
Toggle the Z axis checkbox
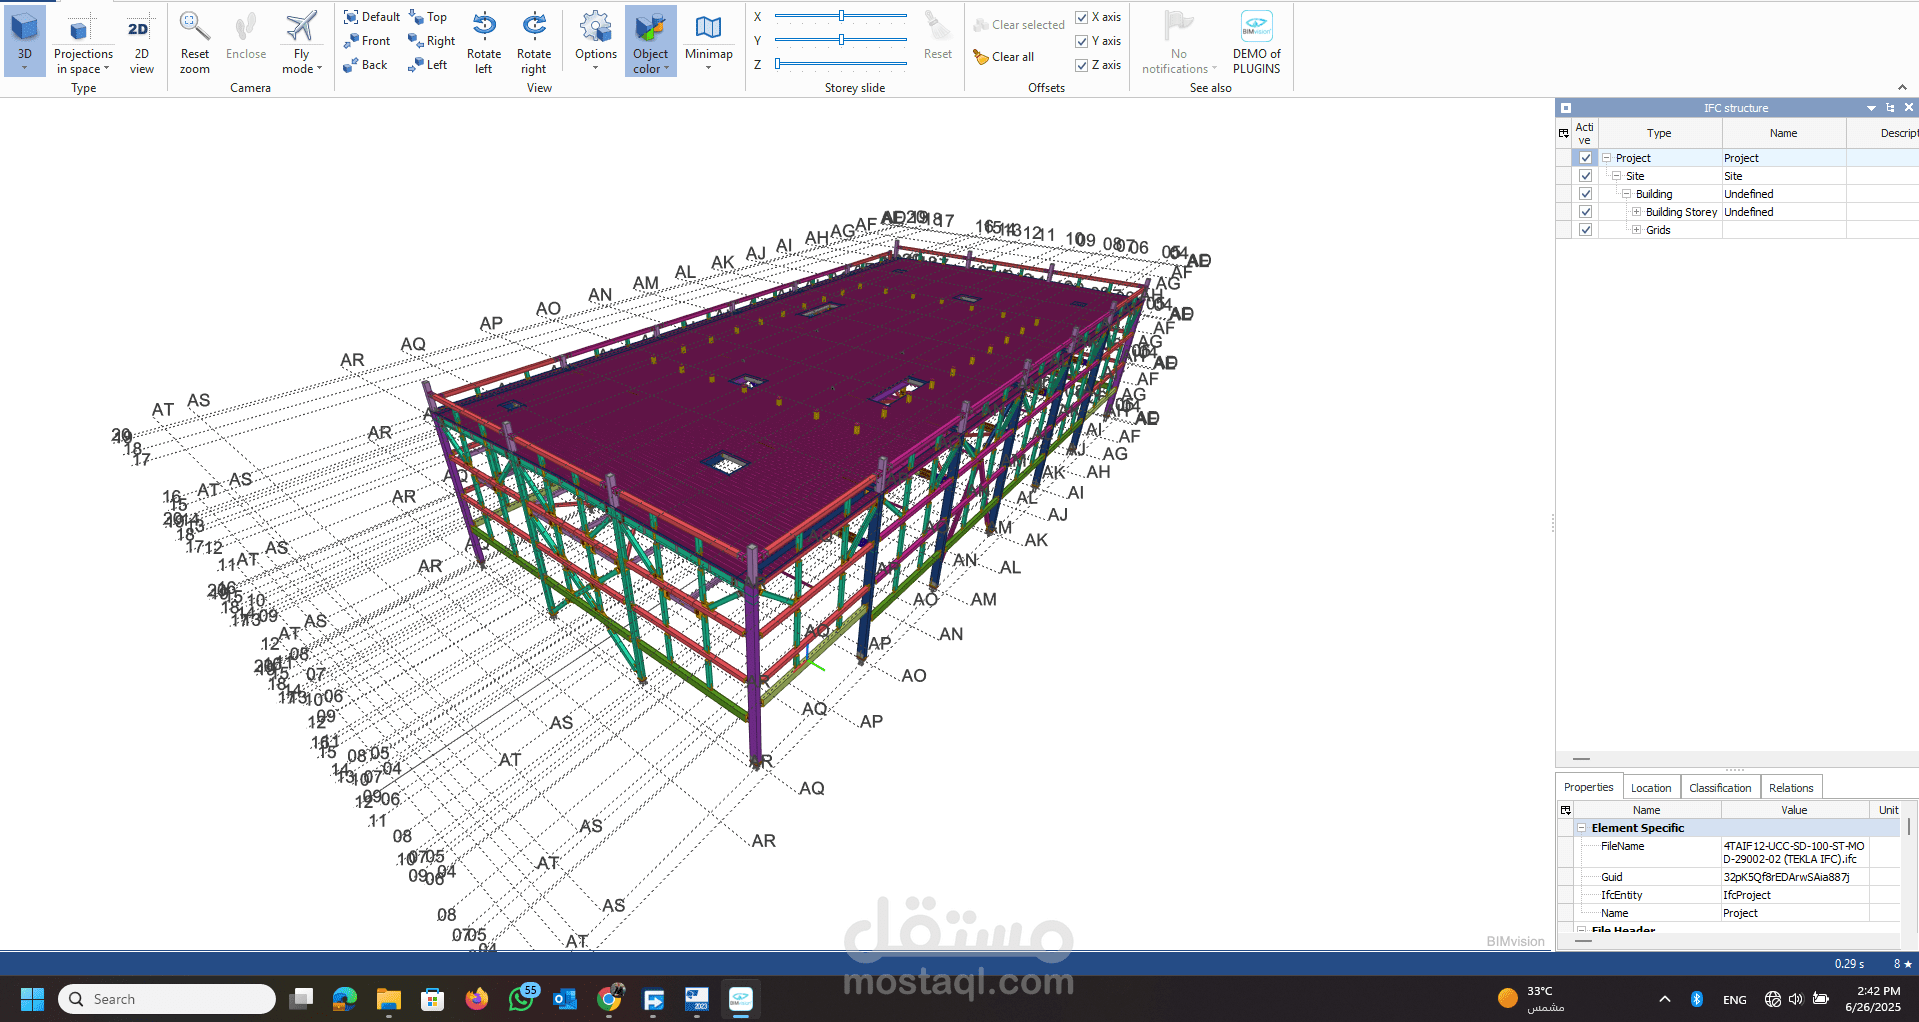click(x=1081, y=65)
